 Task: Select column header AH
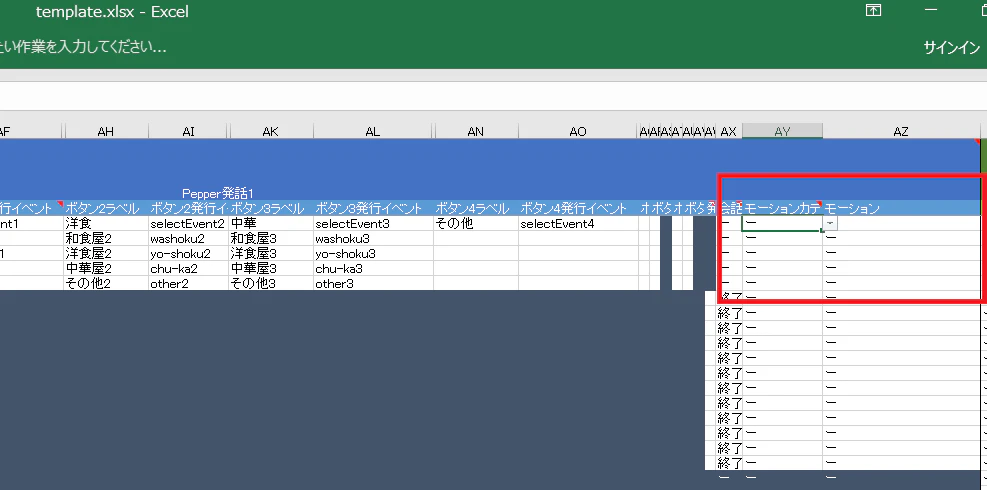[106, 131]
